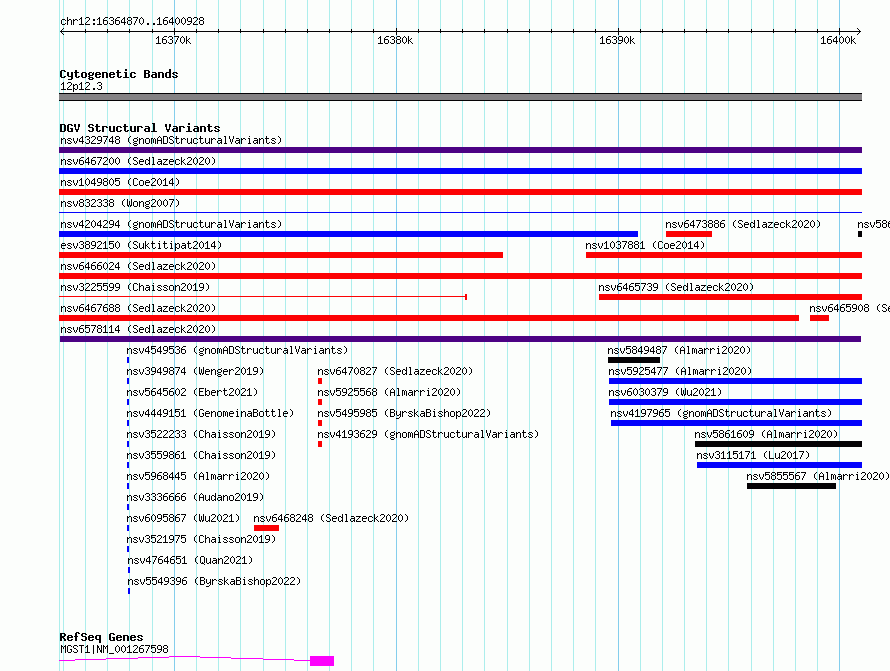This screenshot has height=671, width=890.
Task: Click the nsv1037881 (Coe2014) label
Action: tap(645, 245)
